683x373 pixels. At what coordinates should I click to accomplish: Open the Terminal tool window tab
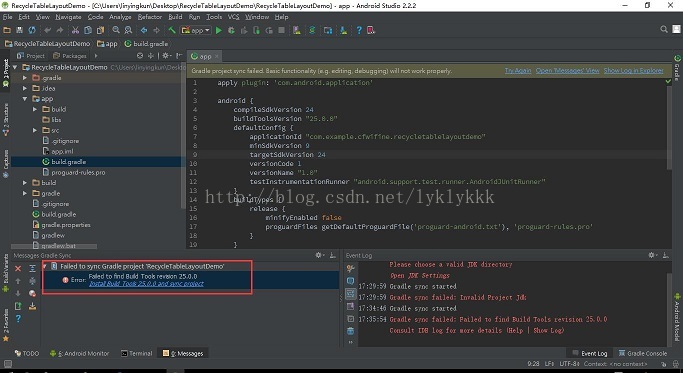[x=136, y=353]
